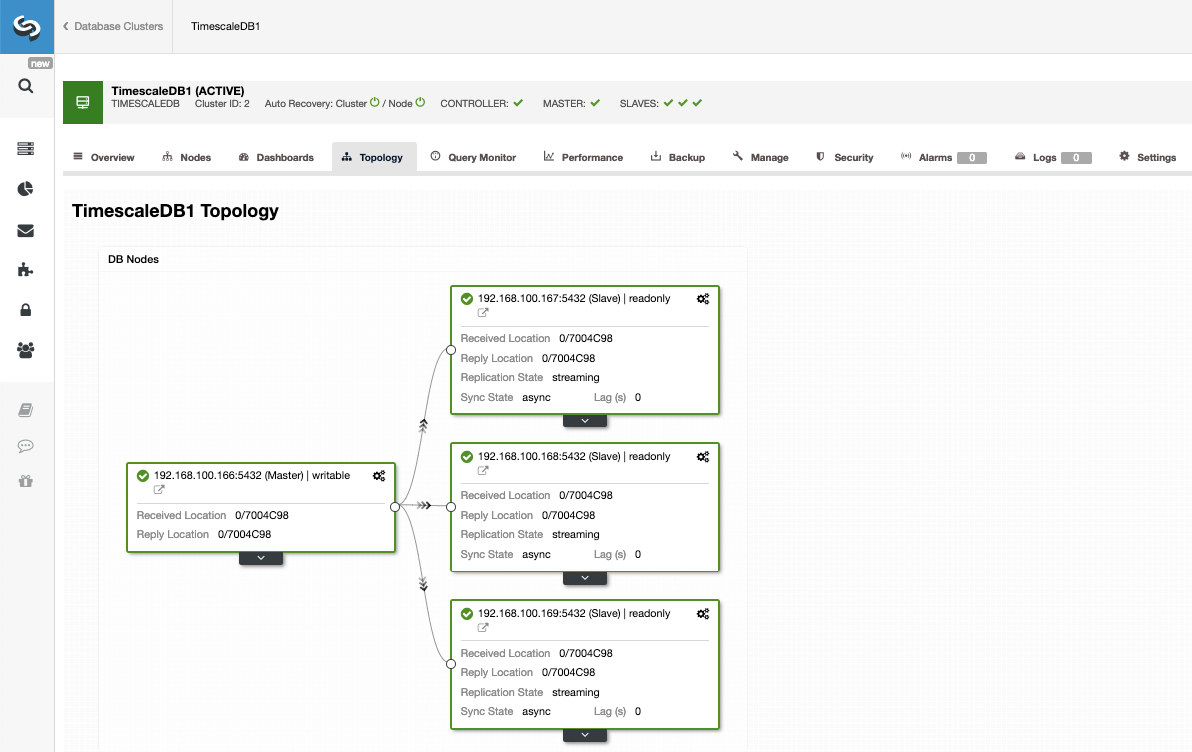This screenshot has width=1192, height=752.
Task: Click the first SLAVES status checkmark
Action: (668, 103)
